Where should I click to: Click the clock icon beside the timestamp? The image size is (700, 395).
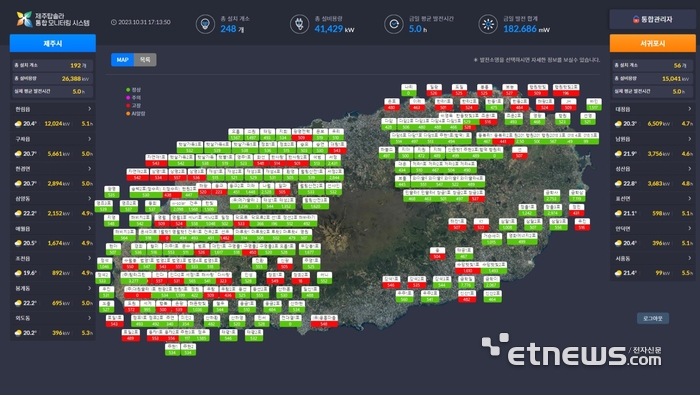[x=114, y=22]
